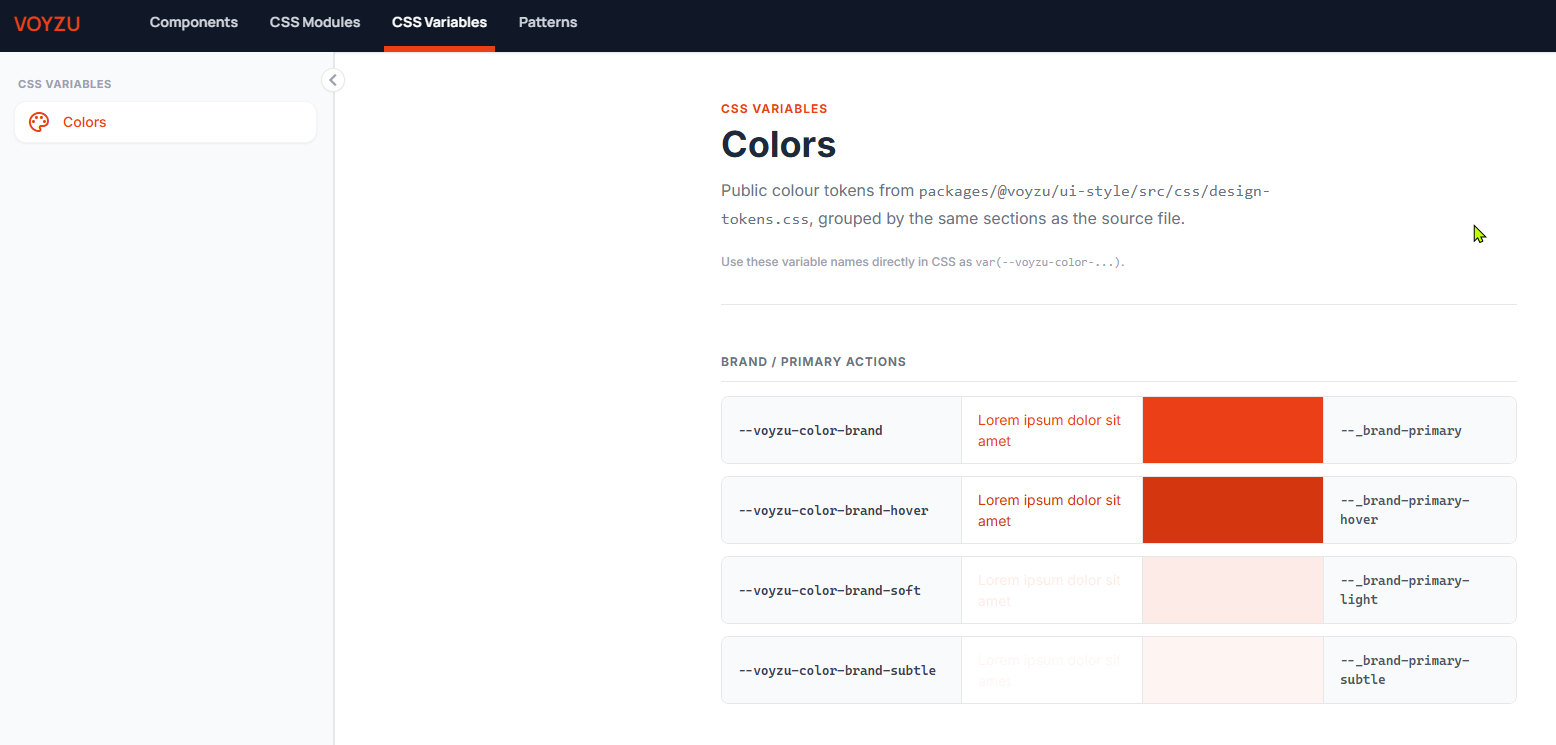Click the --voyzu-color-brand-soft variable name

pos(830,591)
